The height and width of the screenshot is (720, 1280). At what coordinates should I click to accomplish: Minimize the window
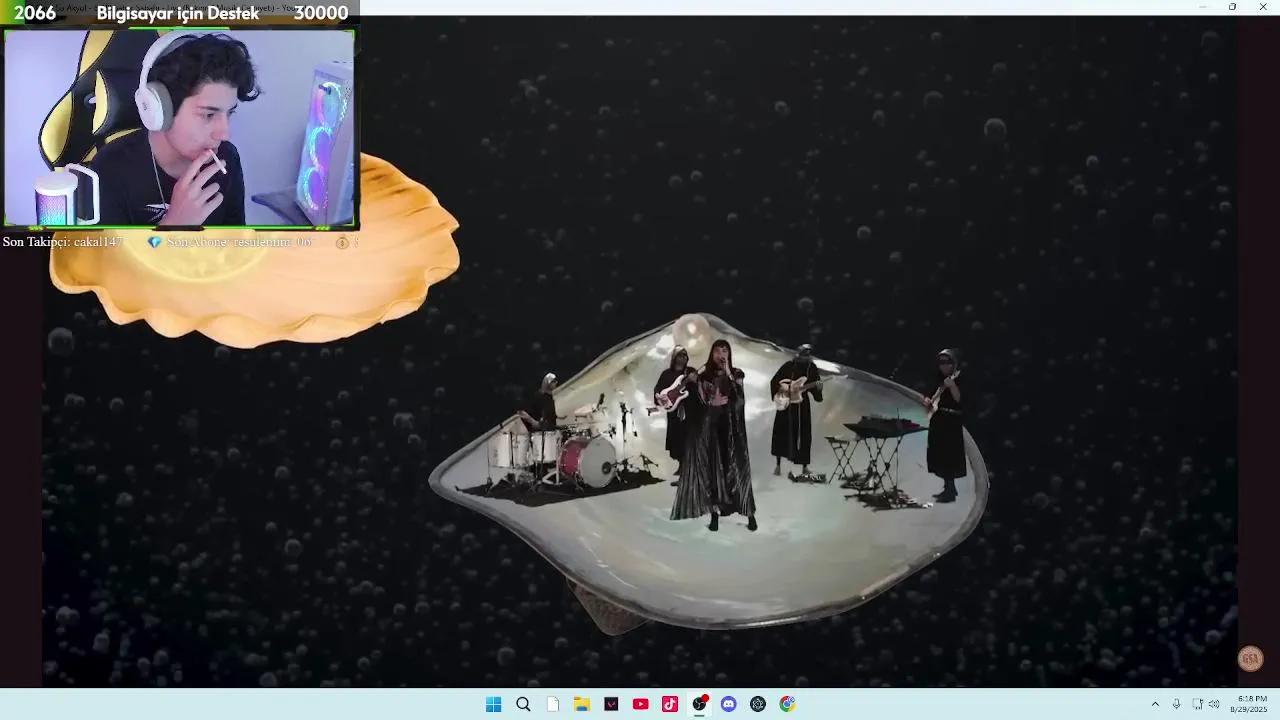[1202, 7]
